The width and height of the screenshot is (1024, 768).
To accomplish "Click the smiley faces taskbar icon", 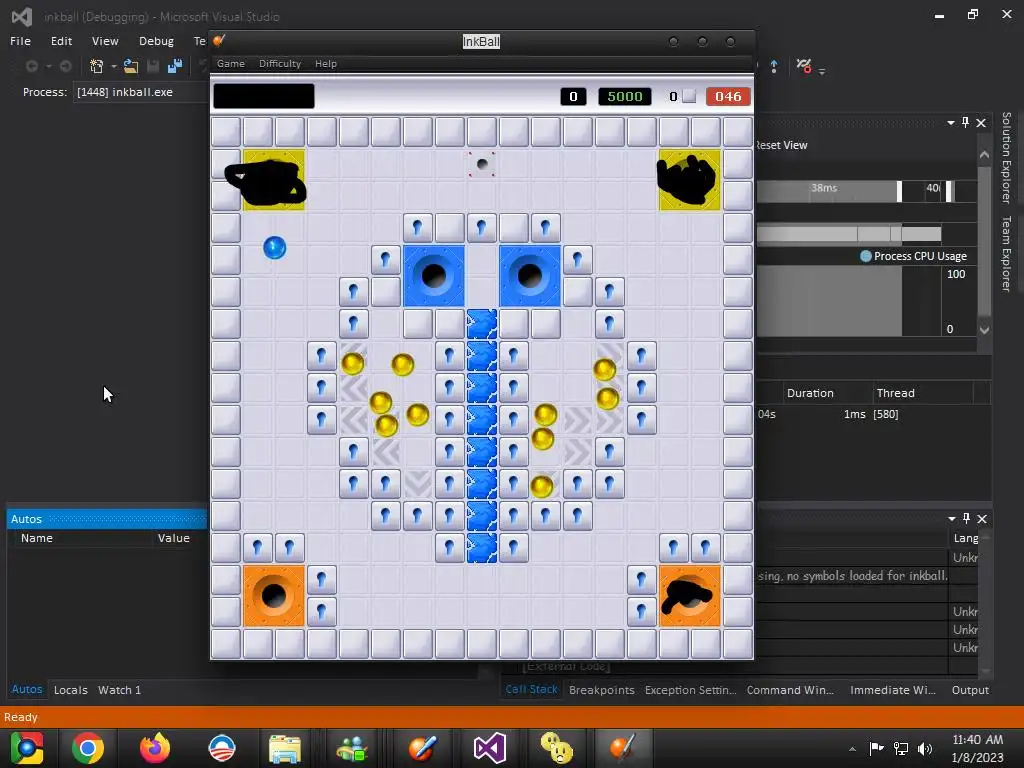I will pyautogui.click(x=556, y=748).
